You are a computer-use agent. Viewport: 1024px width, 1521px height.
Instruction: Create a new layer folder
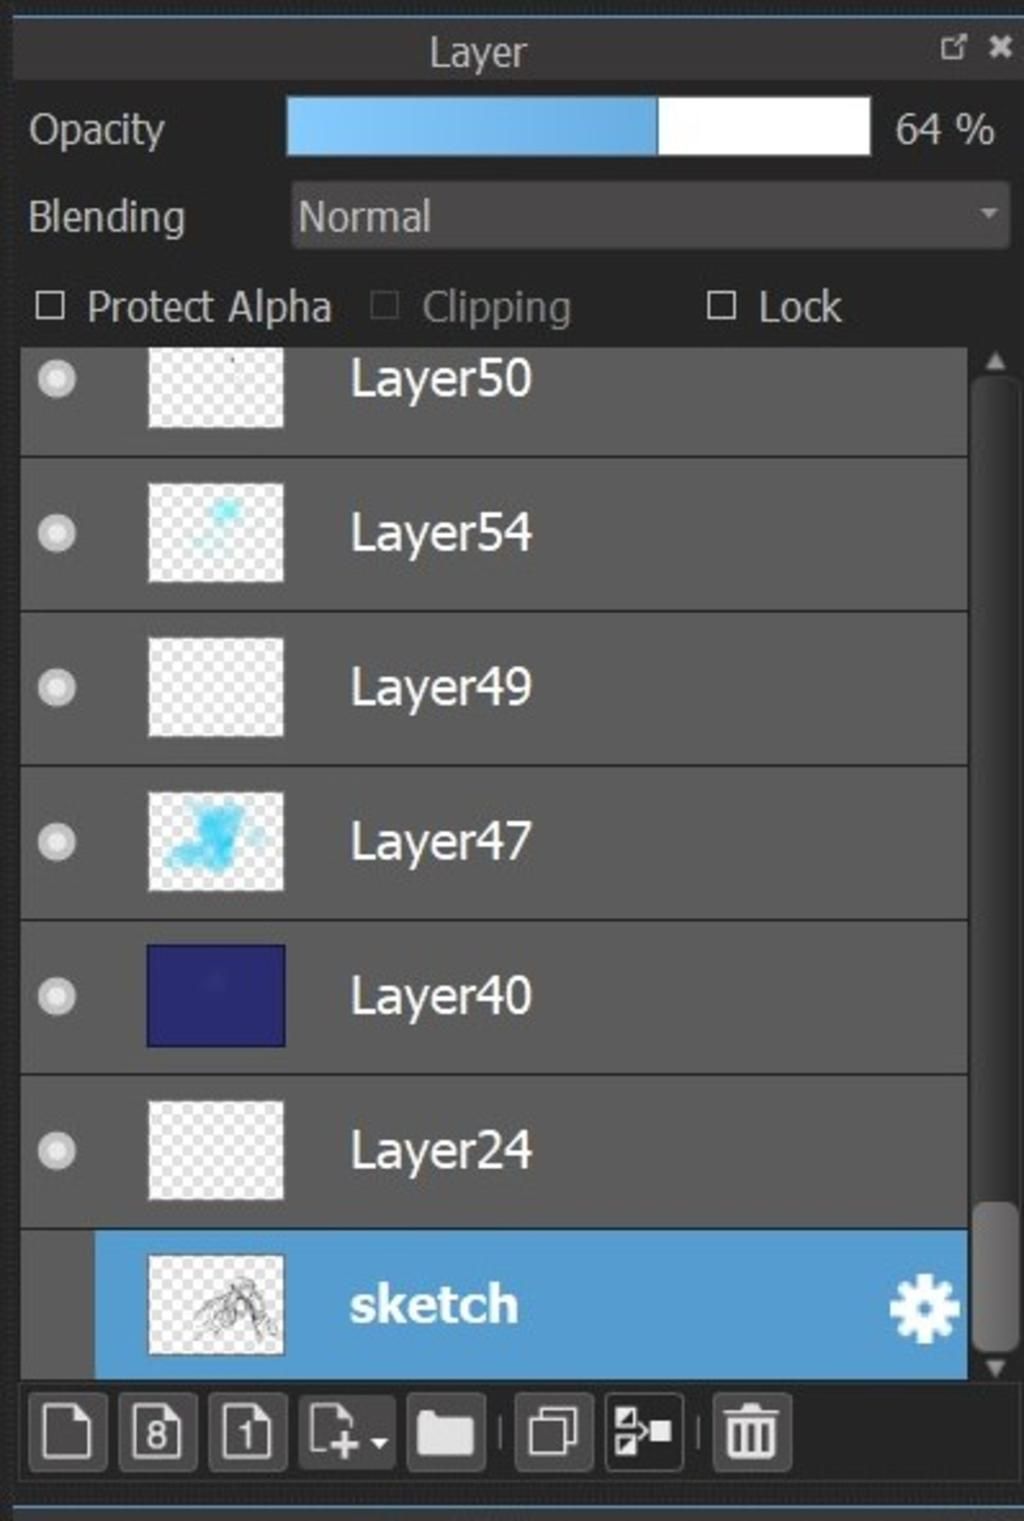pyautogui.click(x=446, y=1431)
